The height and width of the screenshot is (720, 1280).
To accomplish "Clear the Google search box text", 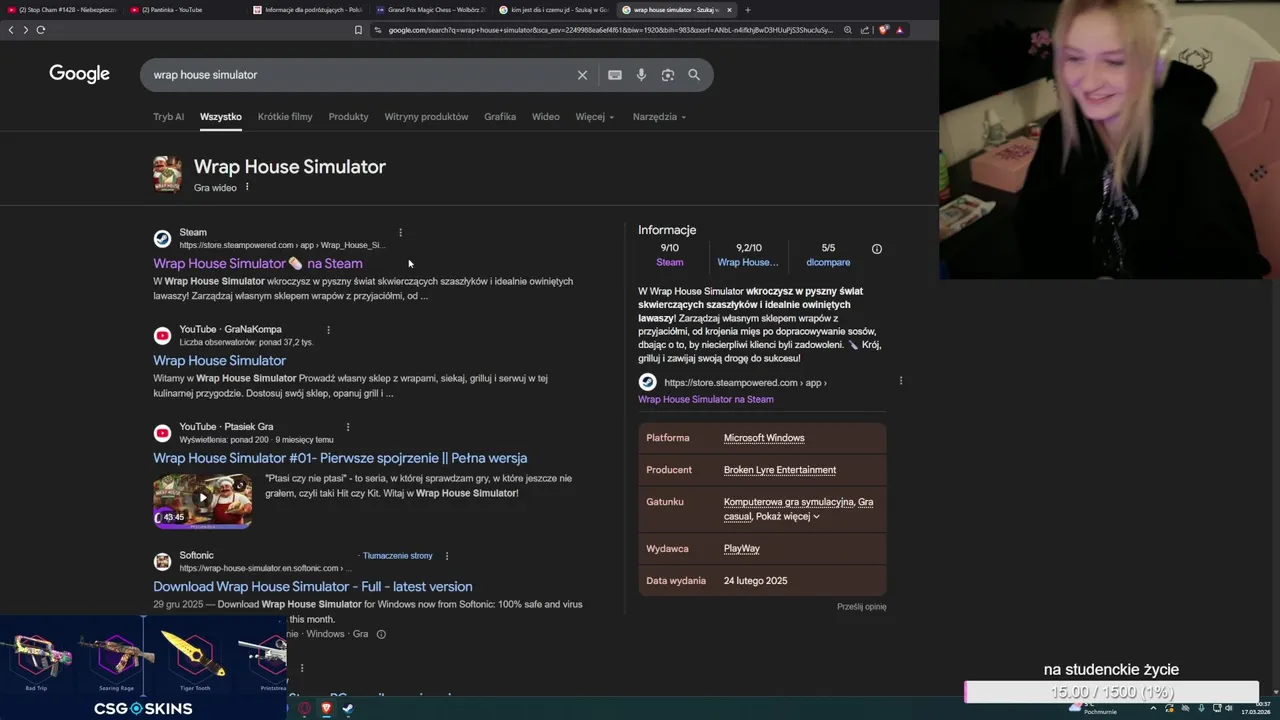I will (582, 75).
